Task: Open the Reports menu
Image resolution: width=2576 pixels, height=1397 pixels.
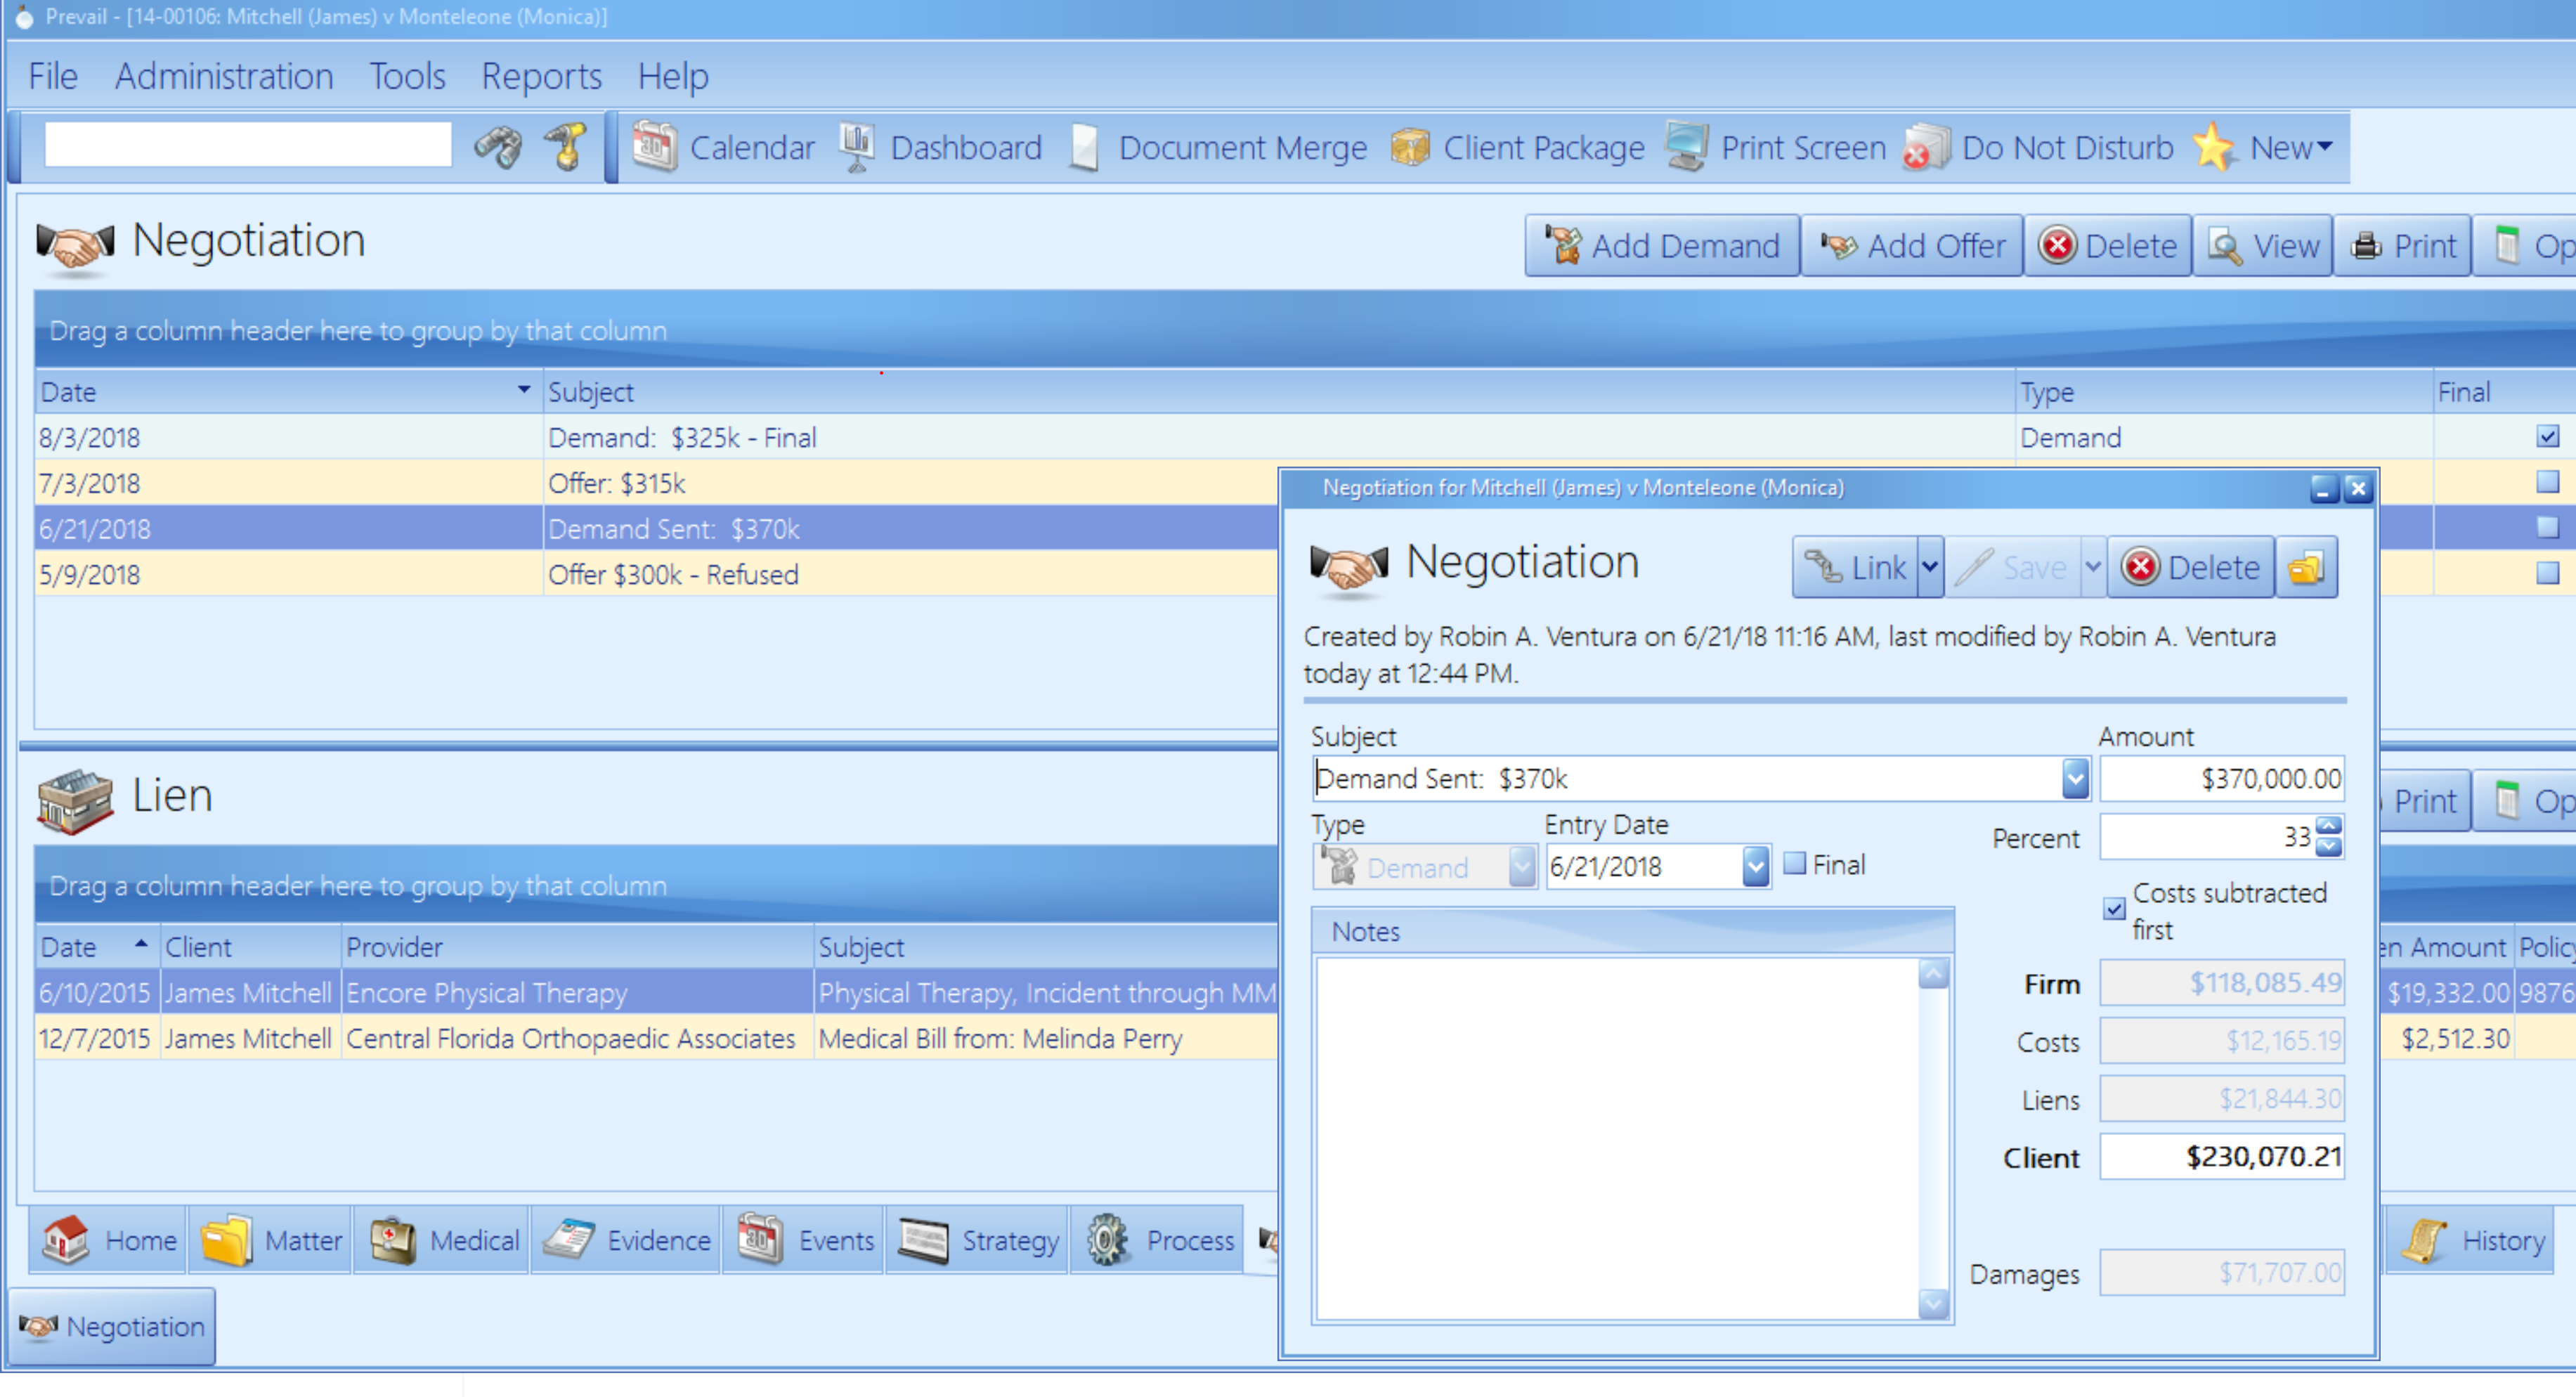Action: [541, 76]
